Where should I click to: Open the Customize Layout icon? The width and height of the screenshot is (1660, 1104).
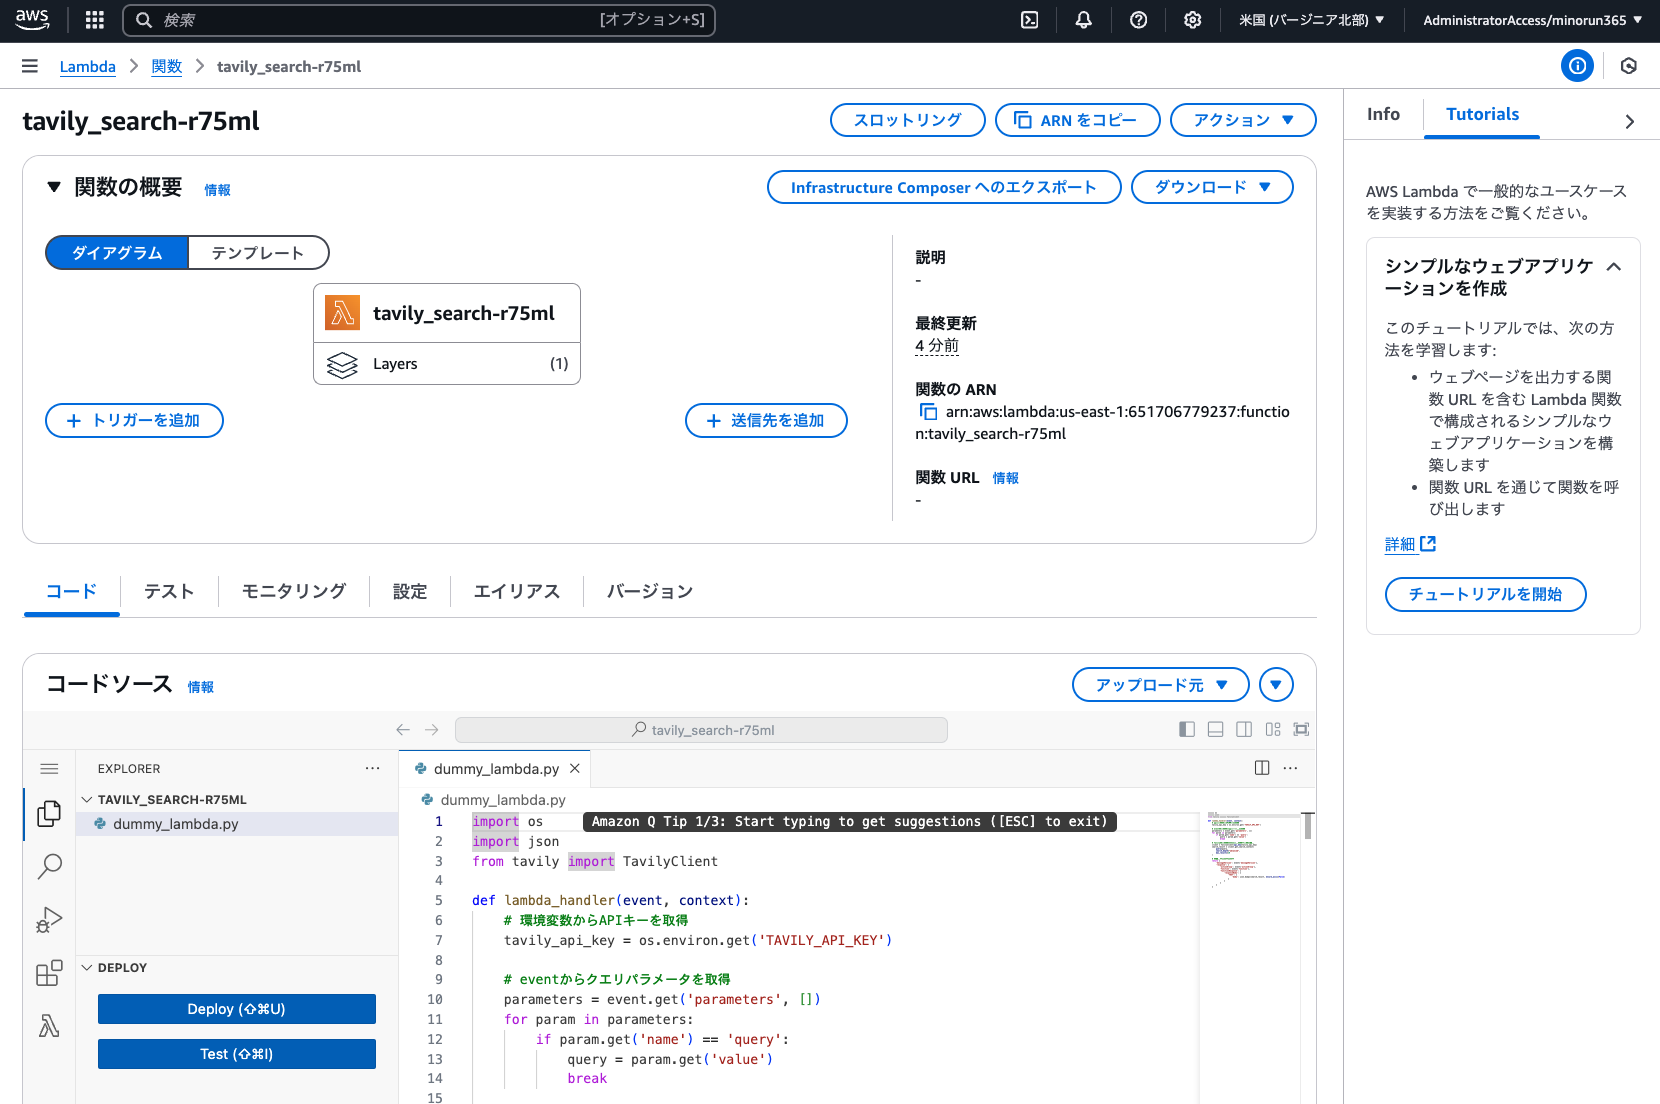(1273, 730)
